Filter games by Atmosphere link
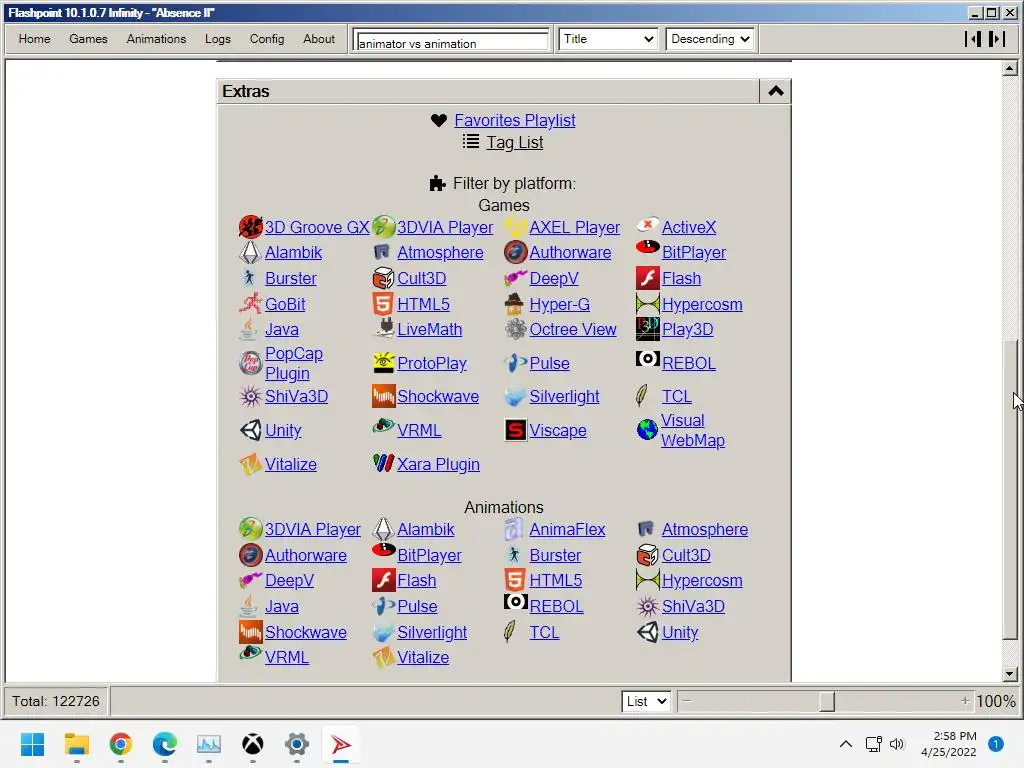Viewport: 1024px width, 768px height. (440, 252)
